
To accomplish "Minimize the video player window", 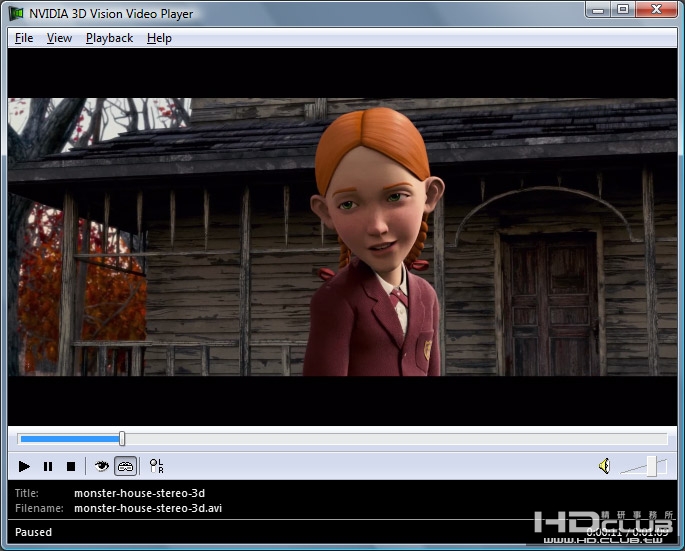I will click(598, 9).
